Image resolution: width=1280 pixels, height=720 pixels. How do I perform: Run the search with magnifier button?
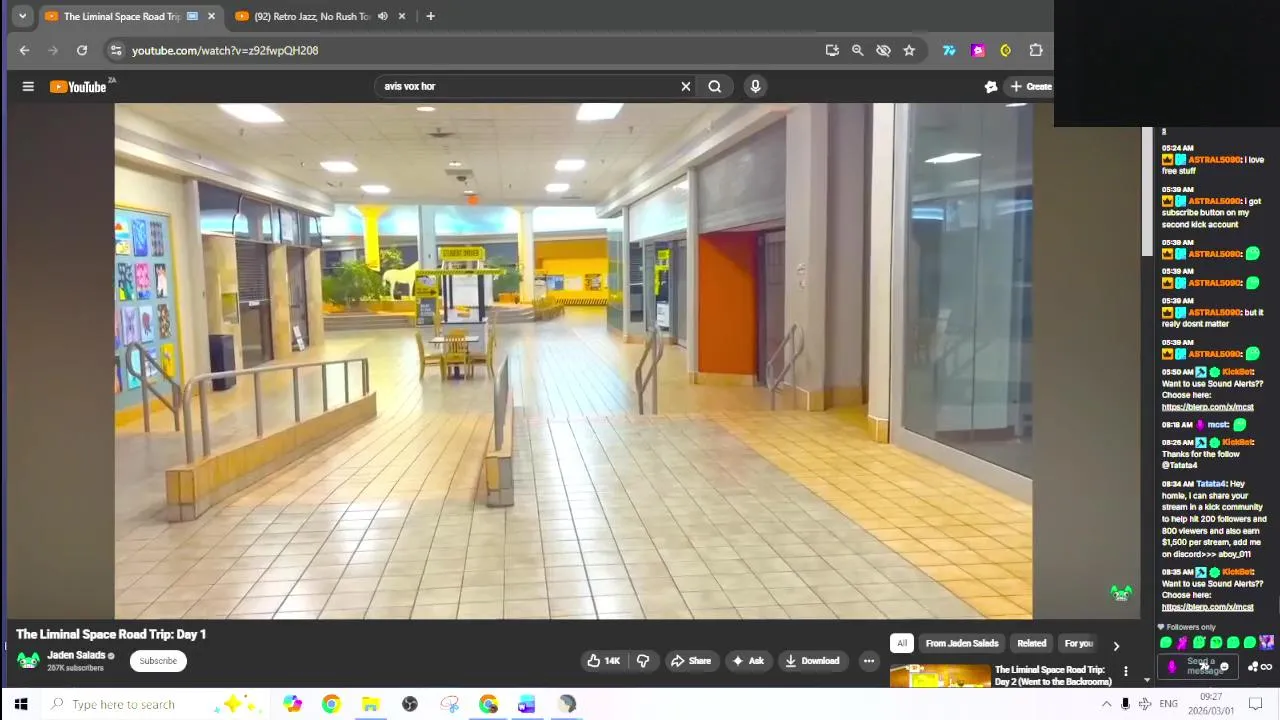tap(714, 87)
